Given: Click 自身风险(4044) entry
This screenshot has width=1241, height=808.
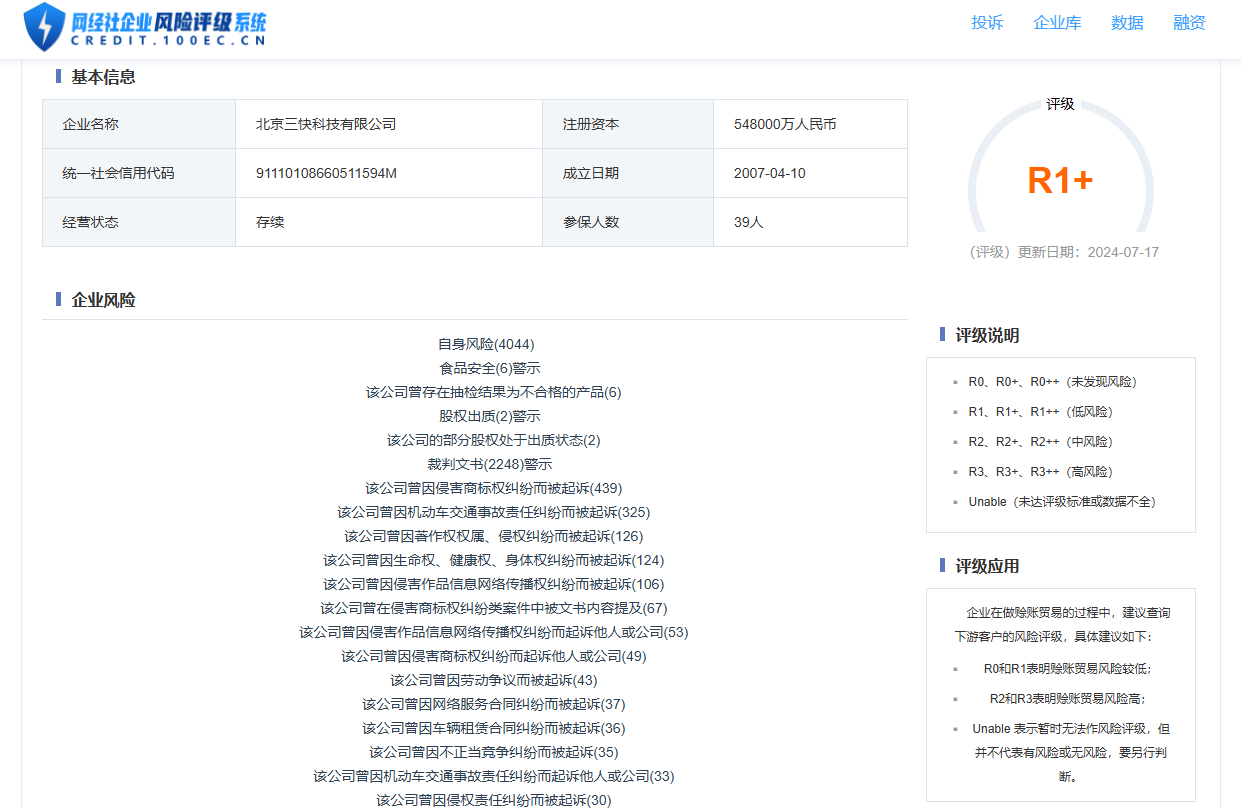Looking at the screenshot, I should pos(486,344).
